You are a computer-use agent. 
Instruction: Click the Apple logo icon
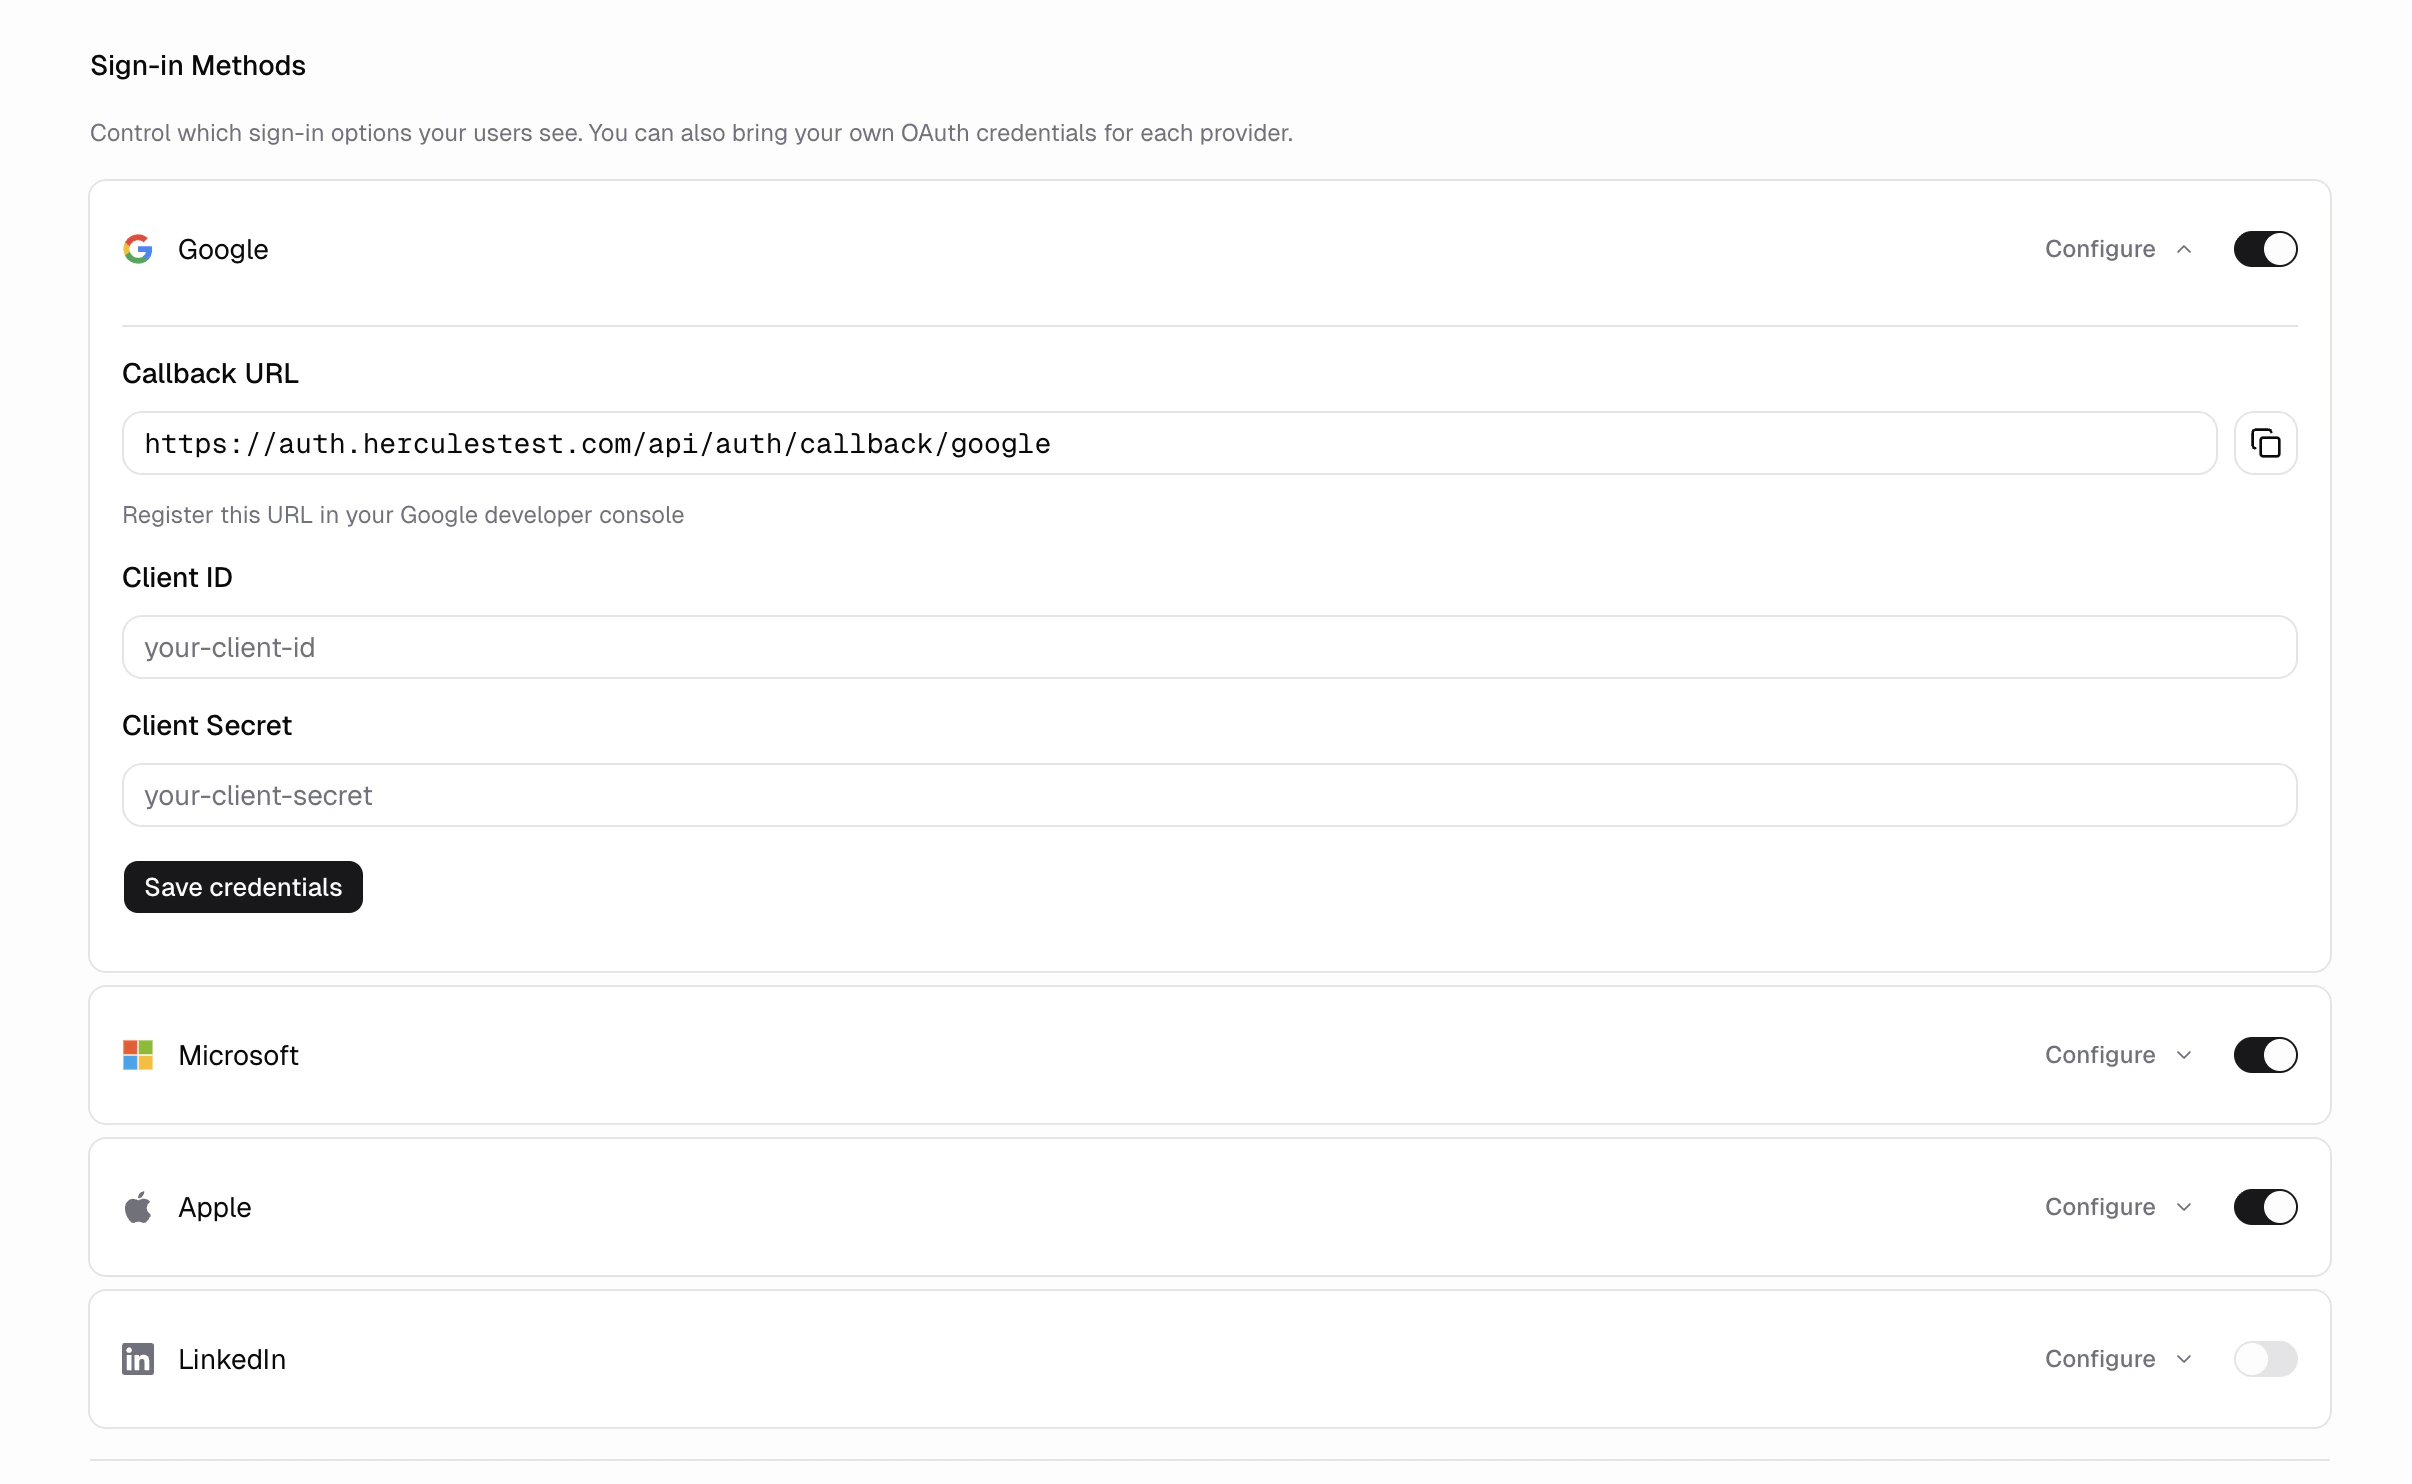138,1207
